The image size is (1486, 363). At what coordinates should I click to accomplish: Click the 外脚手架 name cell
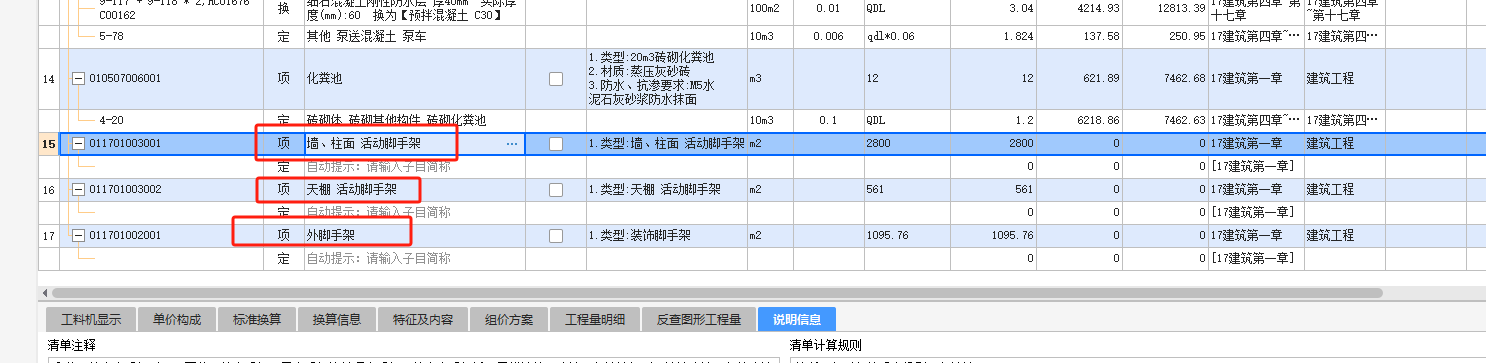tap(414, 235)
